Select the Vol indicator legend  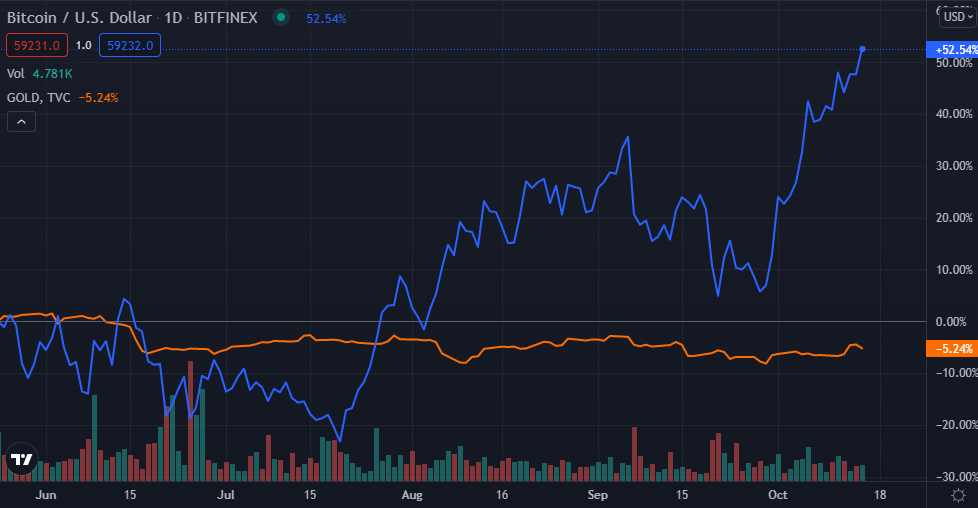point(16,74)
